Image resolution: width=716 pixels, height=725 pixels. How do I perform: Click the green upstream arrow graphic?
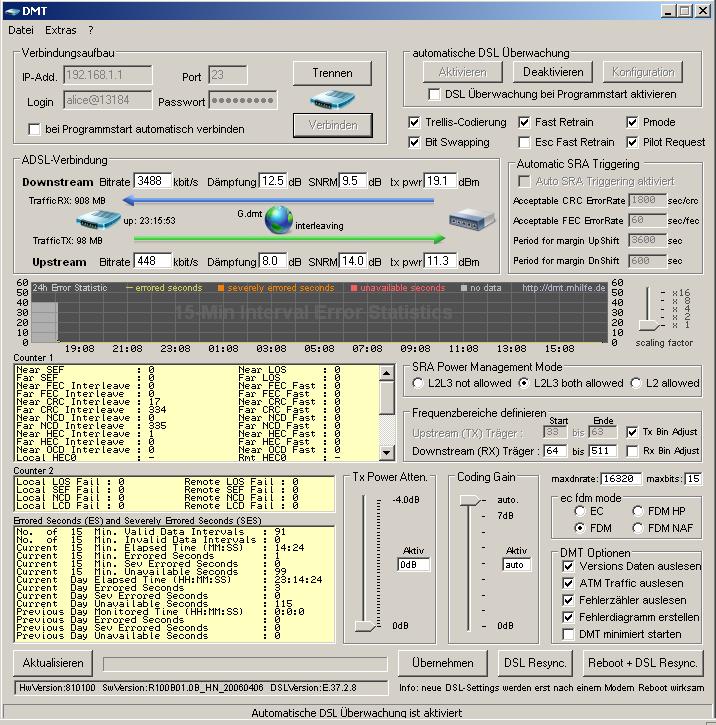point(290,239)
